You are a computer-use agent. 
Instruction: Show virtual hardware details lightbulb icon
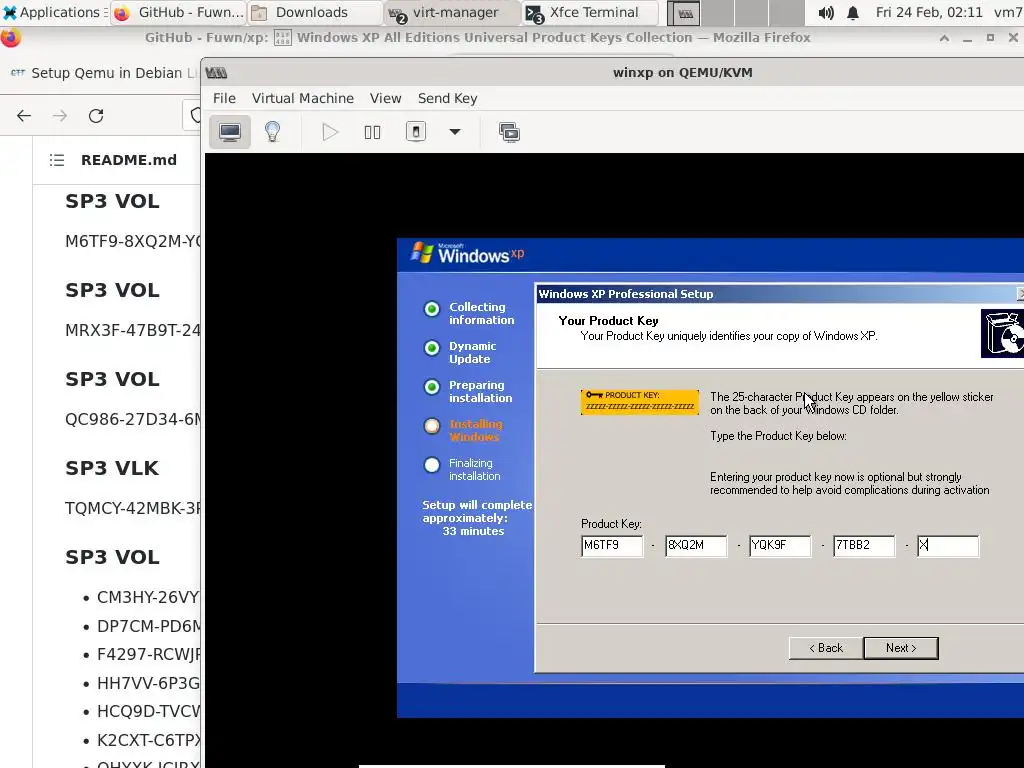pos(272,133)
